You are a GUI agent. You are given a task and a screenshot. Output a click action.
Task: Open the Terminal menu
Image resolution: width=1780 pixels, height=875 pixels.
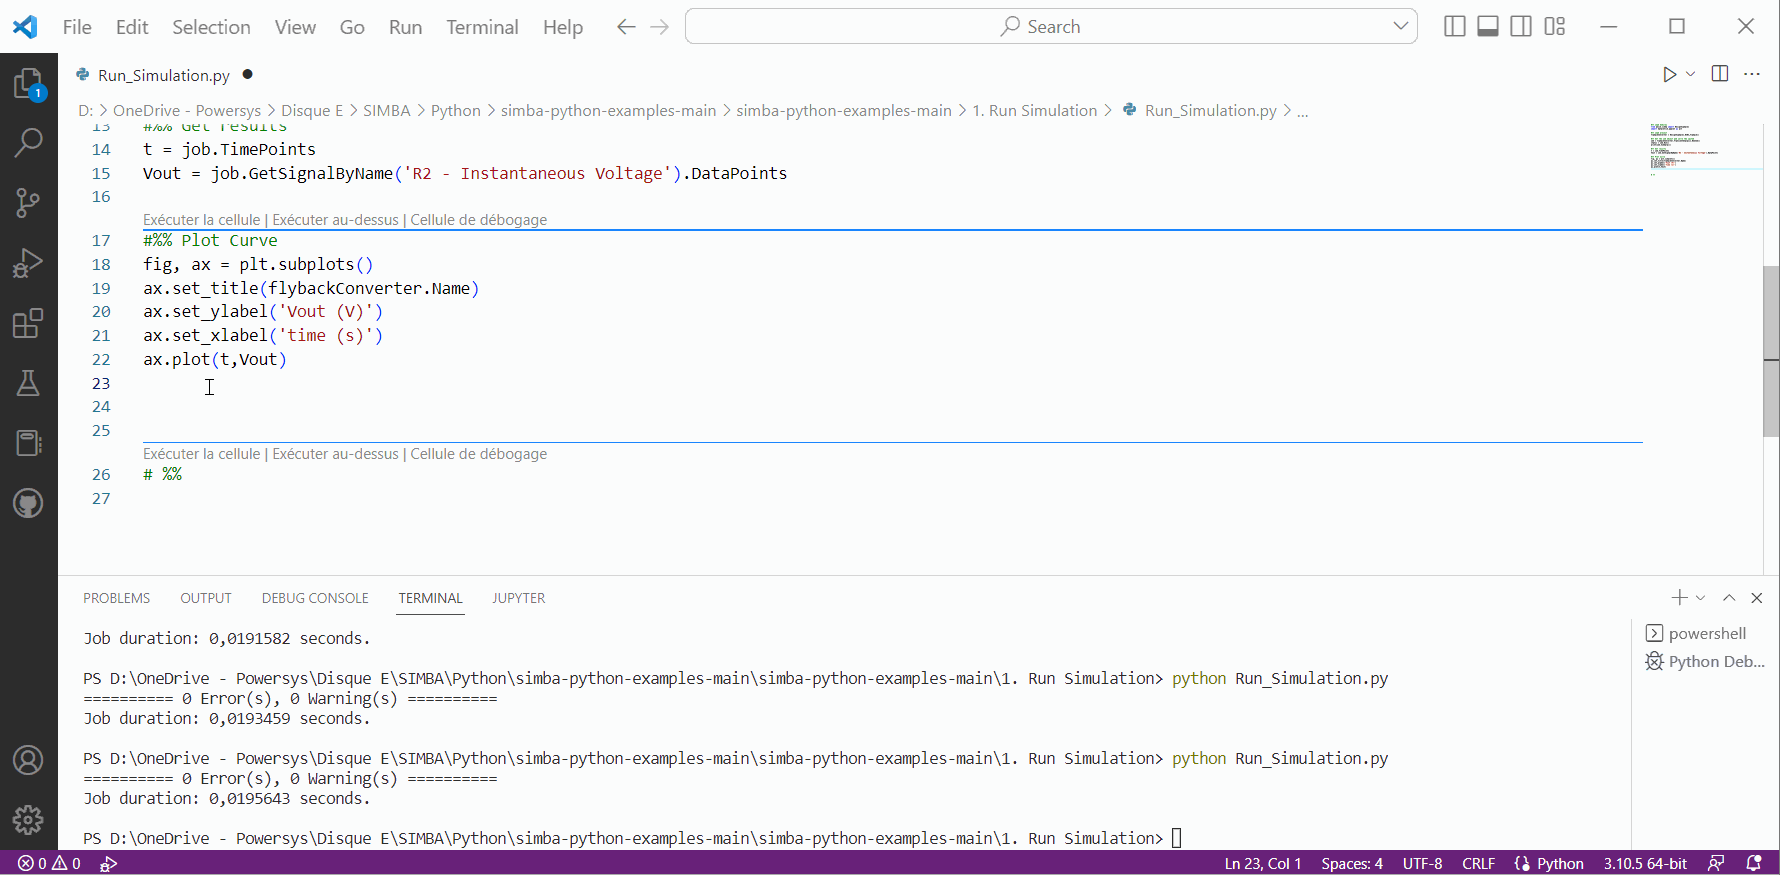[x=482, y=27]
